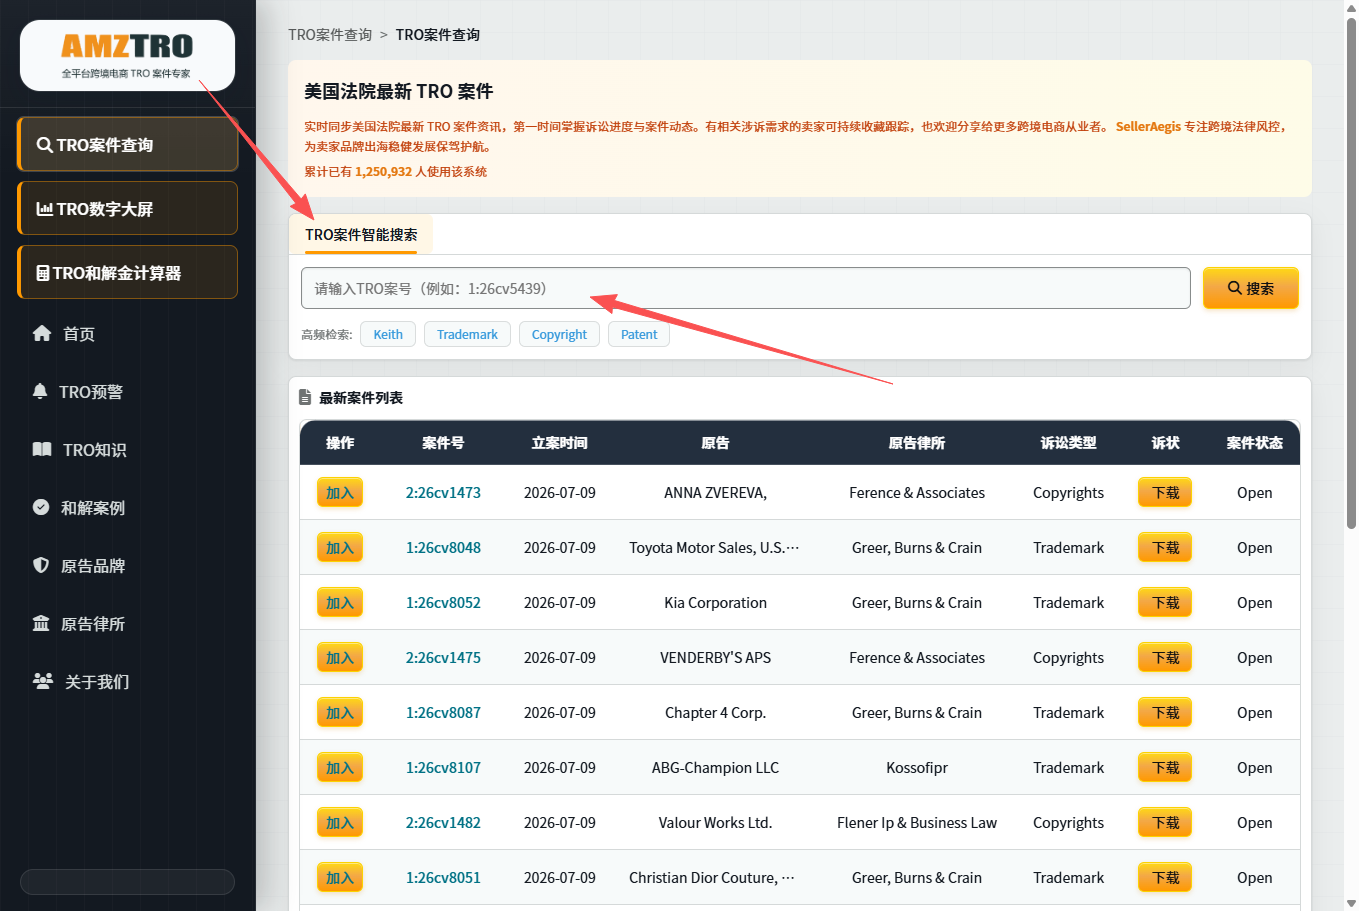Image resolution: width=1359 pixels, height=911 pixels.
Task: Open TRO和解金计算器 in the sidebar
Action: coord(128,273)
